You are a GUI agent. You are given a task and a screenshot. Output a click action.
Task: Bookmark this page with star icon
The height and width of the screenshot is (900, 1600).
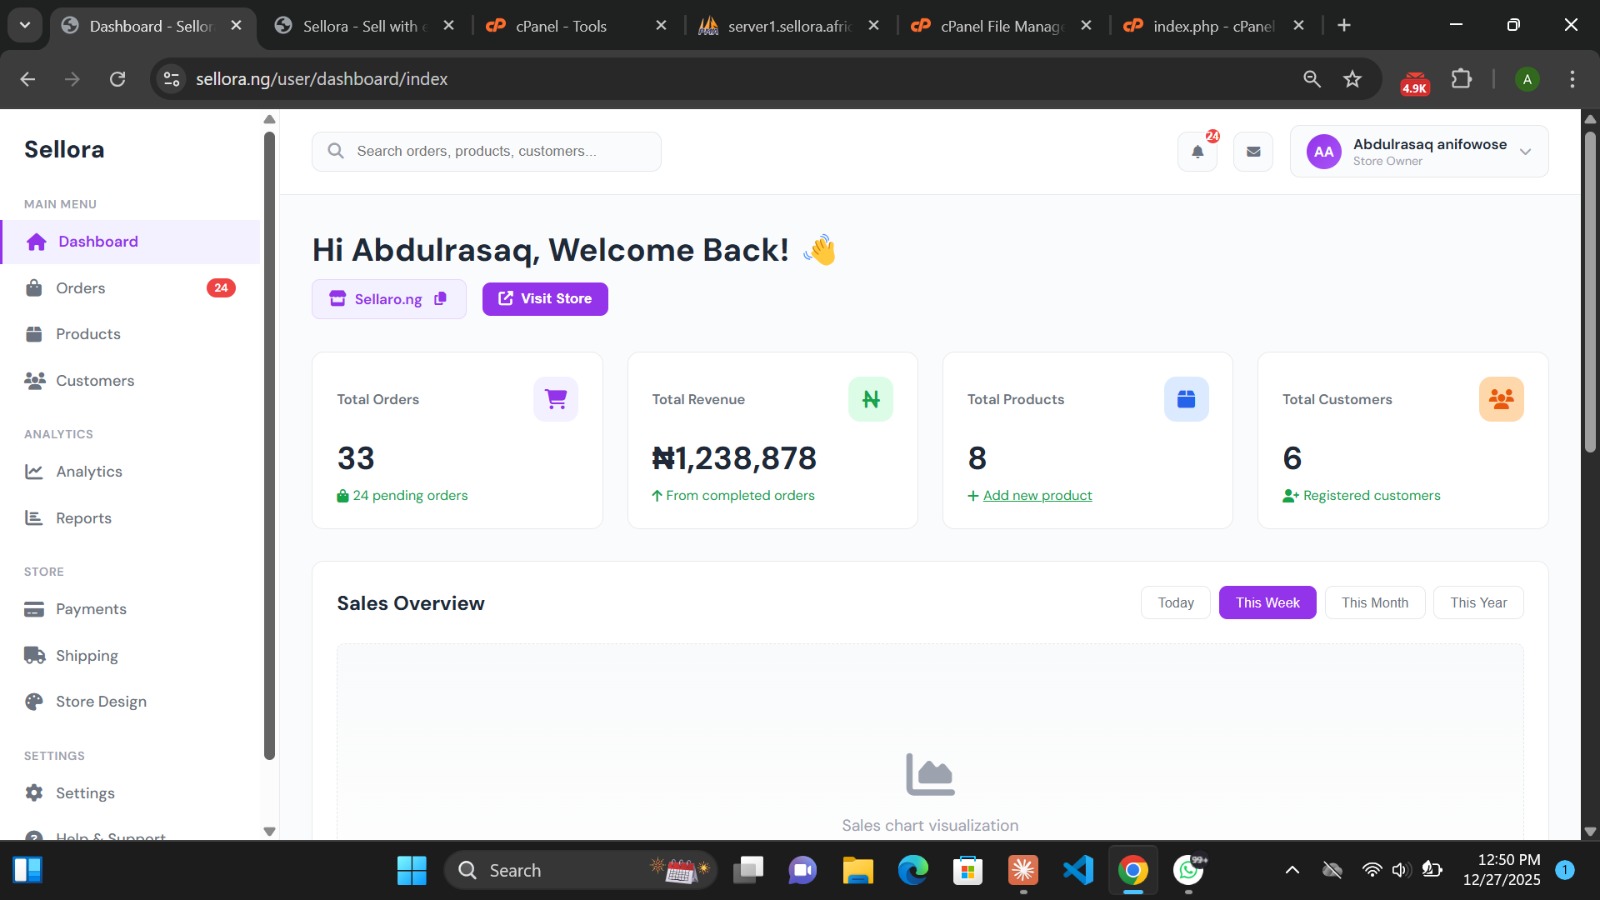coord(1352,79)
